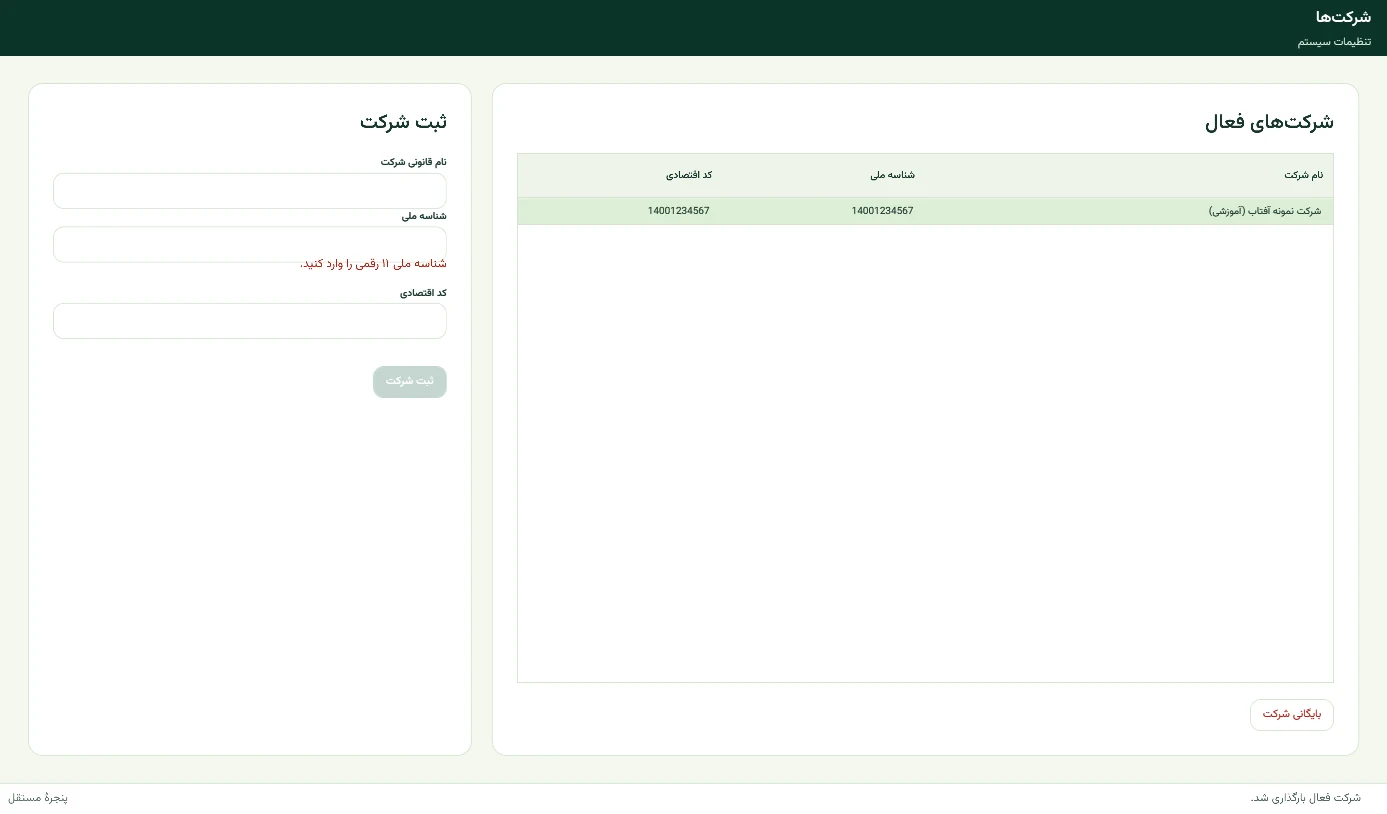Click the بایگانی شرکت button
Viewport: 1387px width, 814px height.
[x=1292, y=715]
